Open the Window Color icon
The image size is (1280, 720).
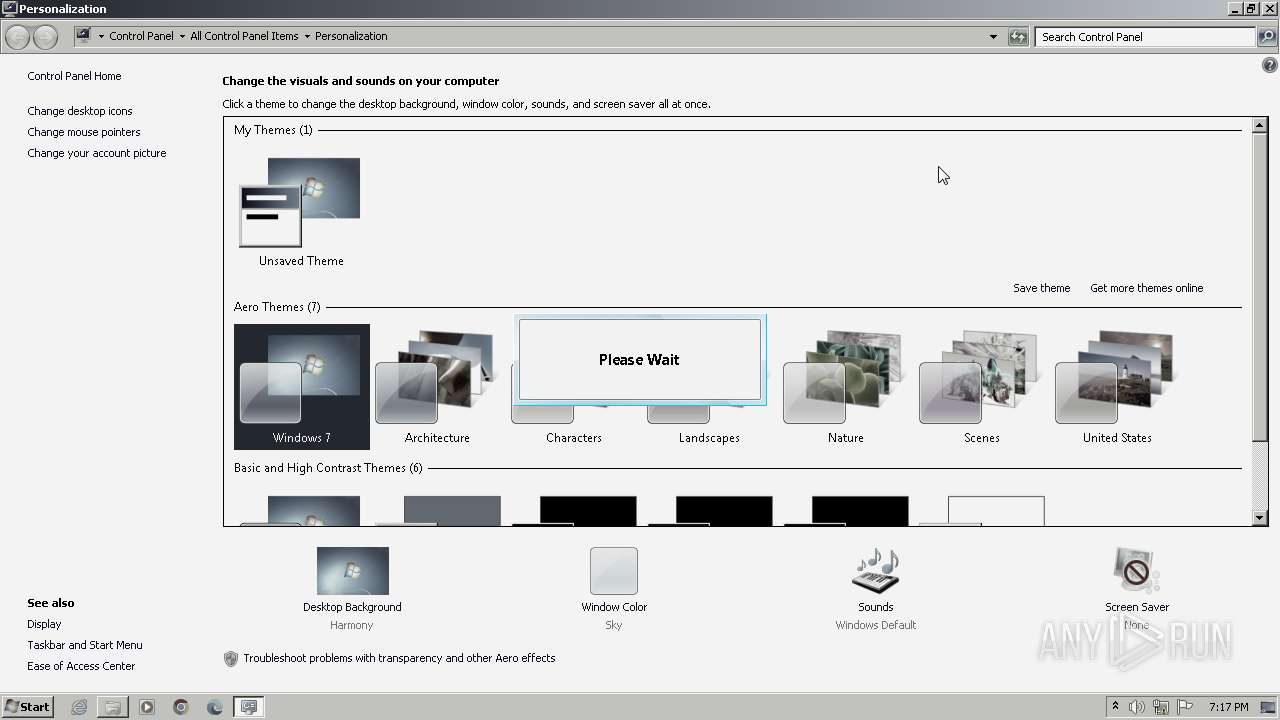click(613, 572)
